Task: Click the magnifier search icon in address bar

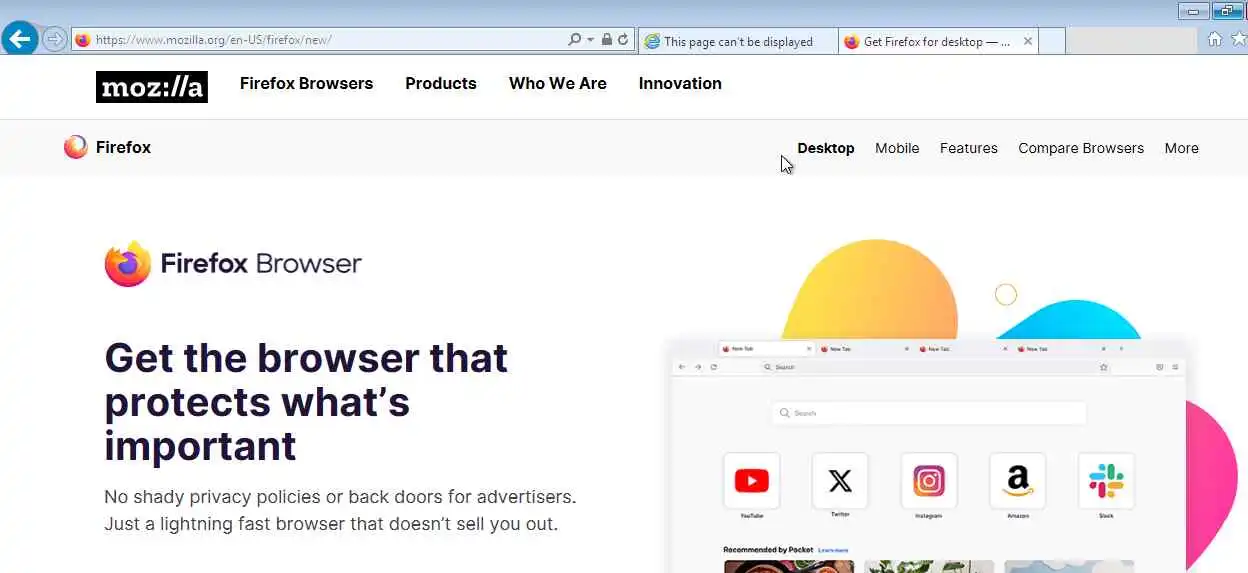Action: tap(574, 40)
